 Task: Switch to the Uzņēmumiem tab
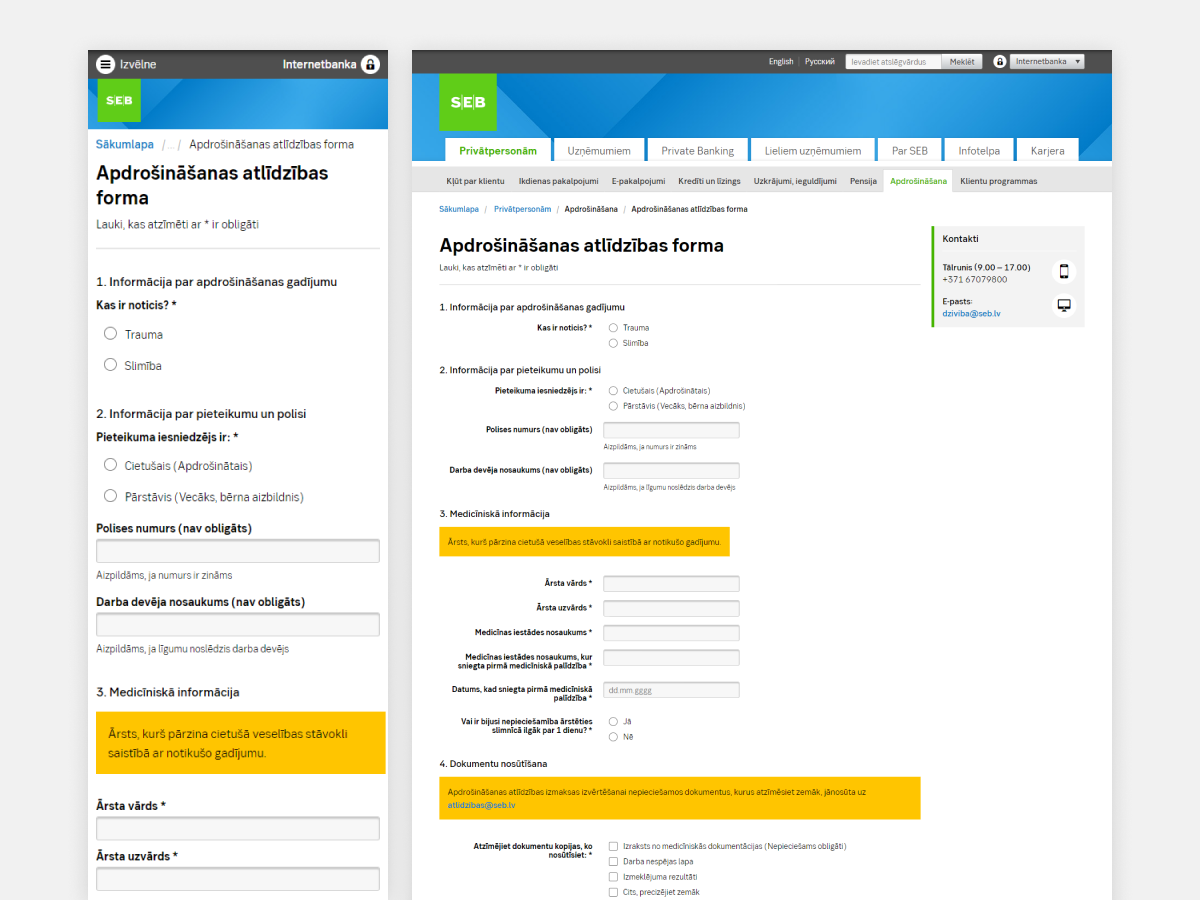pyautogui.click(x=599, y=151)
